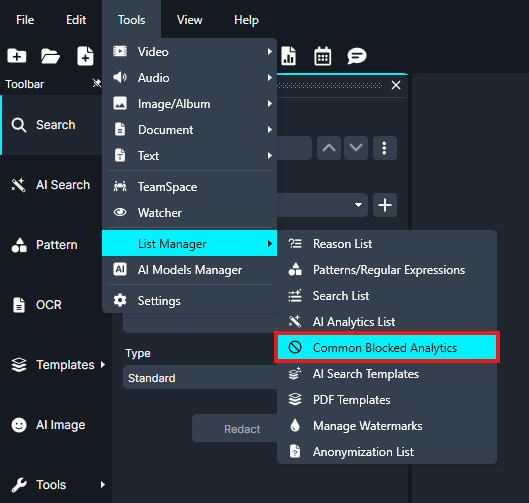Viewport: 529px width, 503px height.
Task: Select AI Search in the sidebar
Action: click(51, 185)
